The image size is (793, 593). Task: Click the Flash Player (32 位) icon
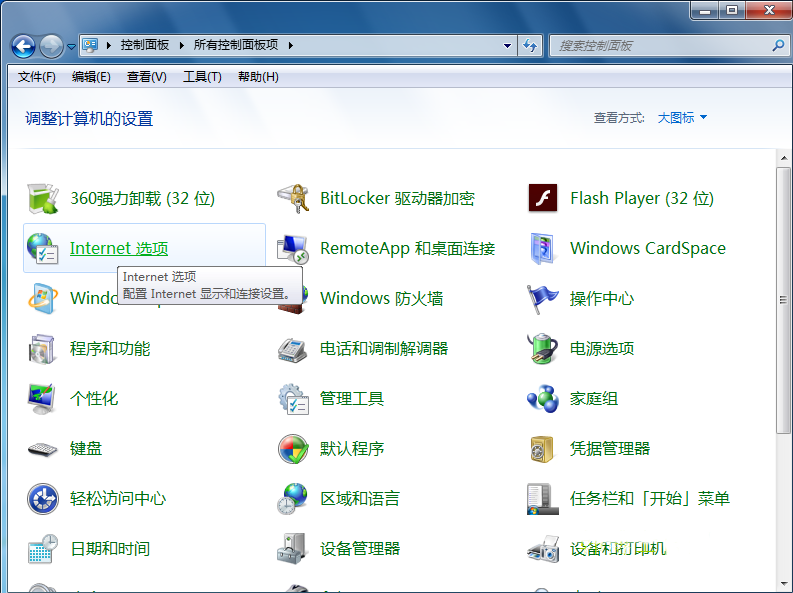click(x=542, y=198)
